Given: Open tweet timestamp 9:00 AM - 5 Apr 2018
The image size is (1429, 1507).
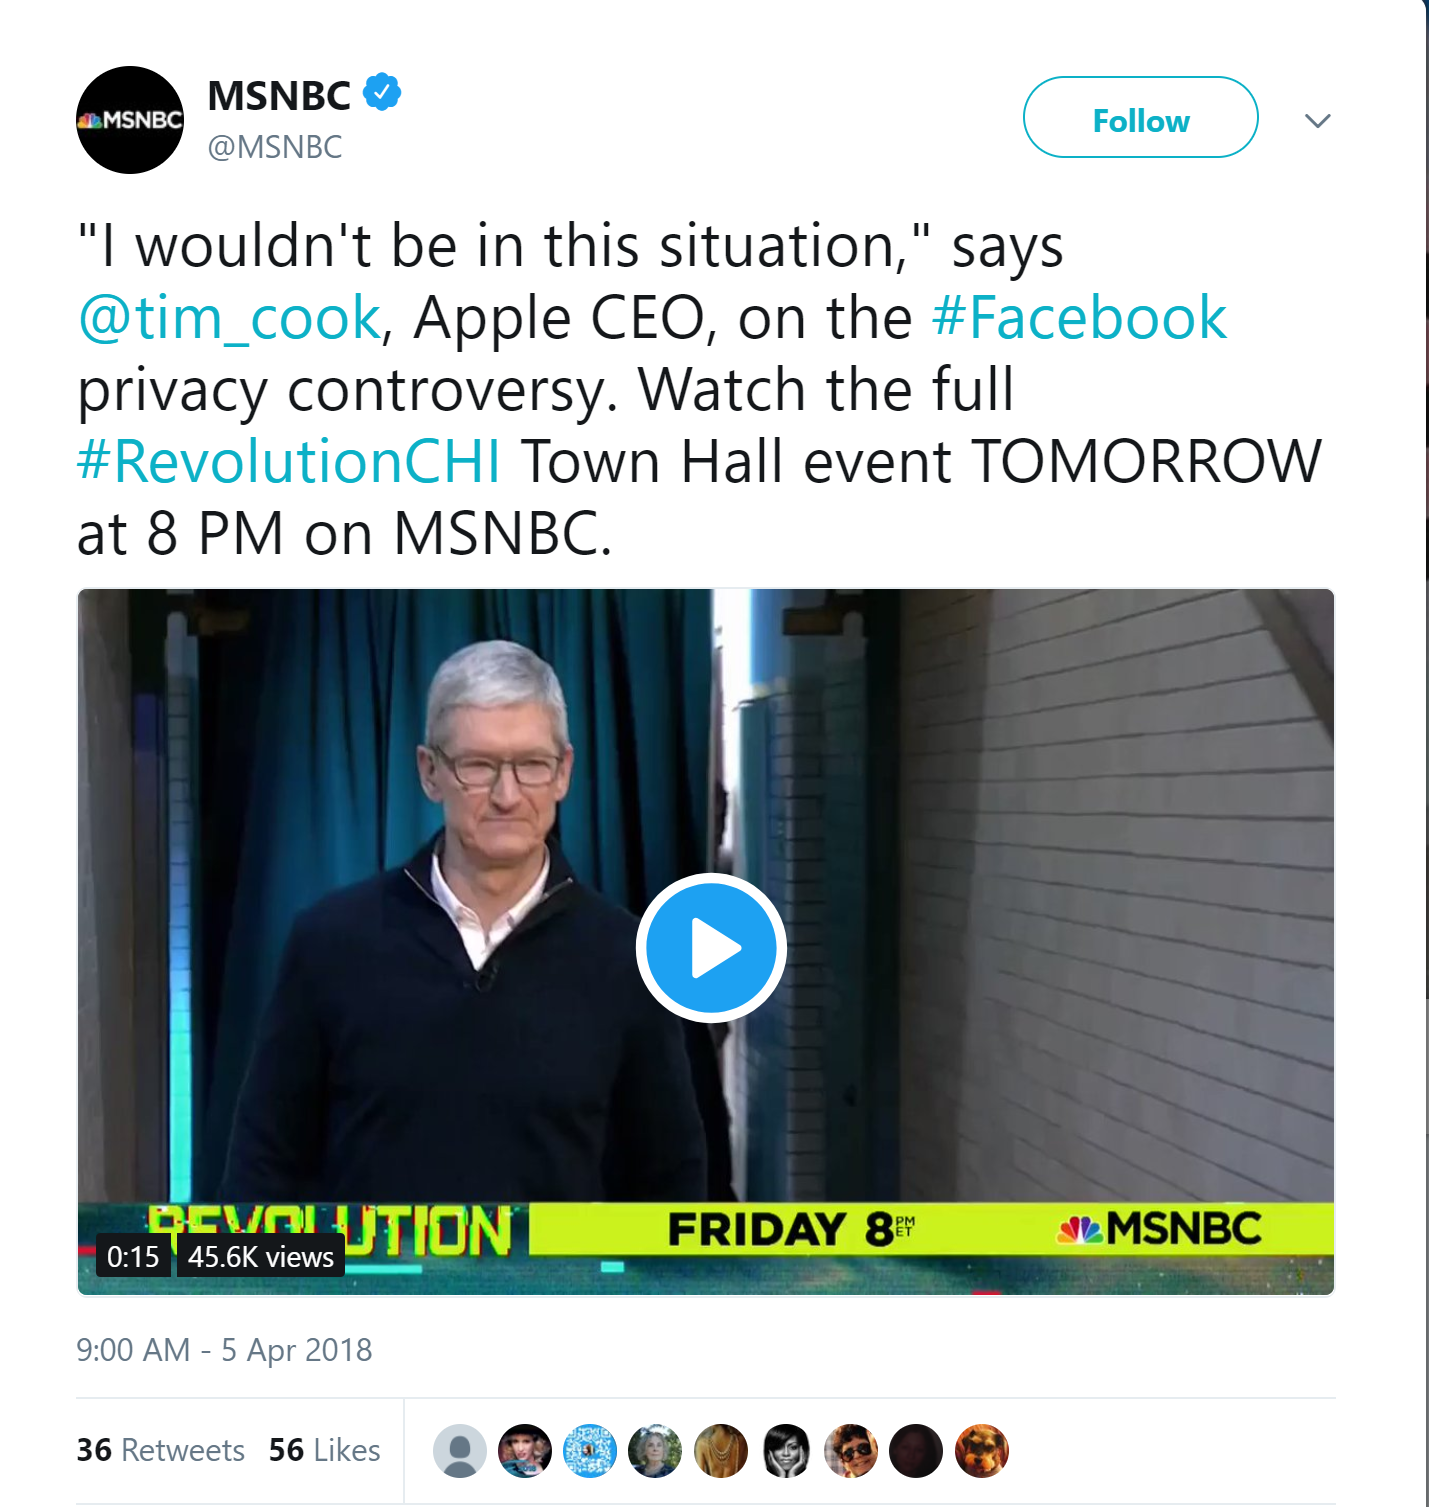Looking at the screenshot, I should (x=224, y=1350).
